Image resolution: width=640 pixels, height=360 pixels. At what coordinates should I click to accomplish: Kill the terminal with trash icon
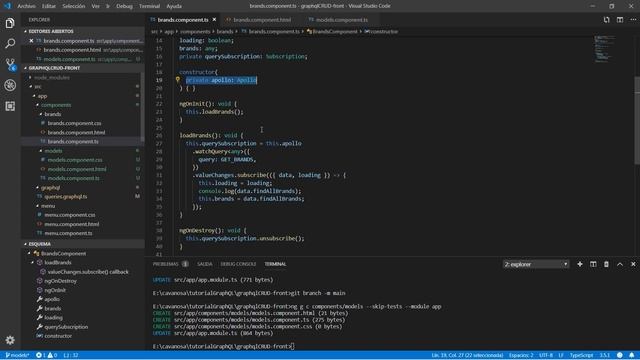pos(606,264)
